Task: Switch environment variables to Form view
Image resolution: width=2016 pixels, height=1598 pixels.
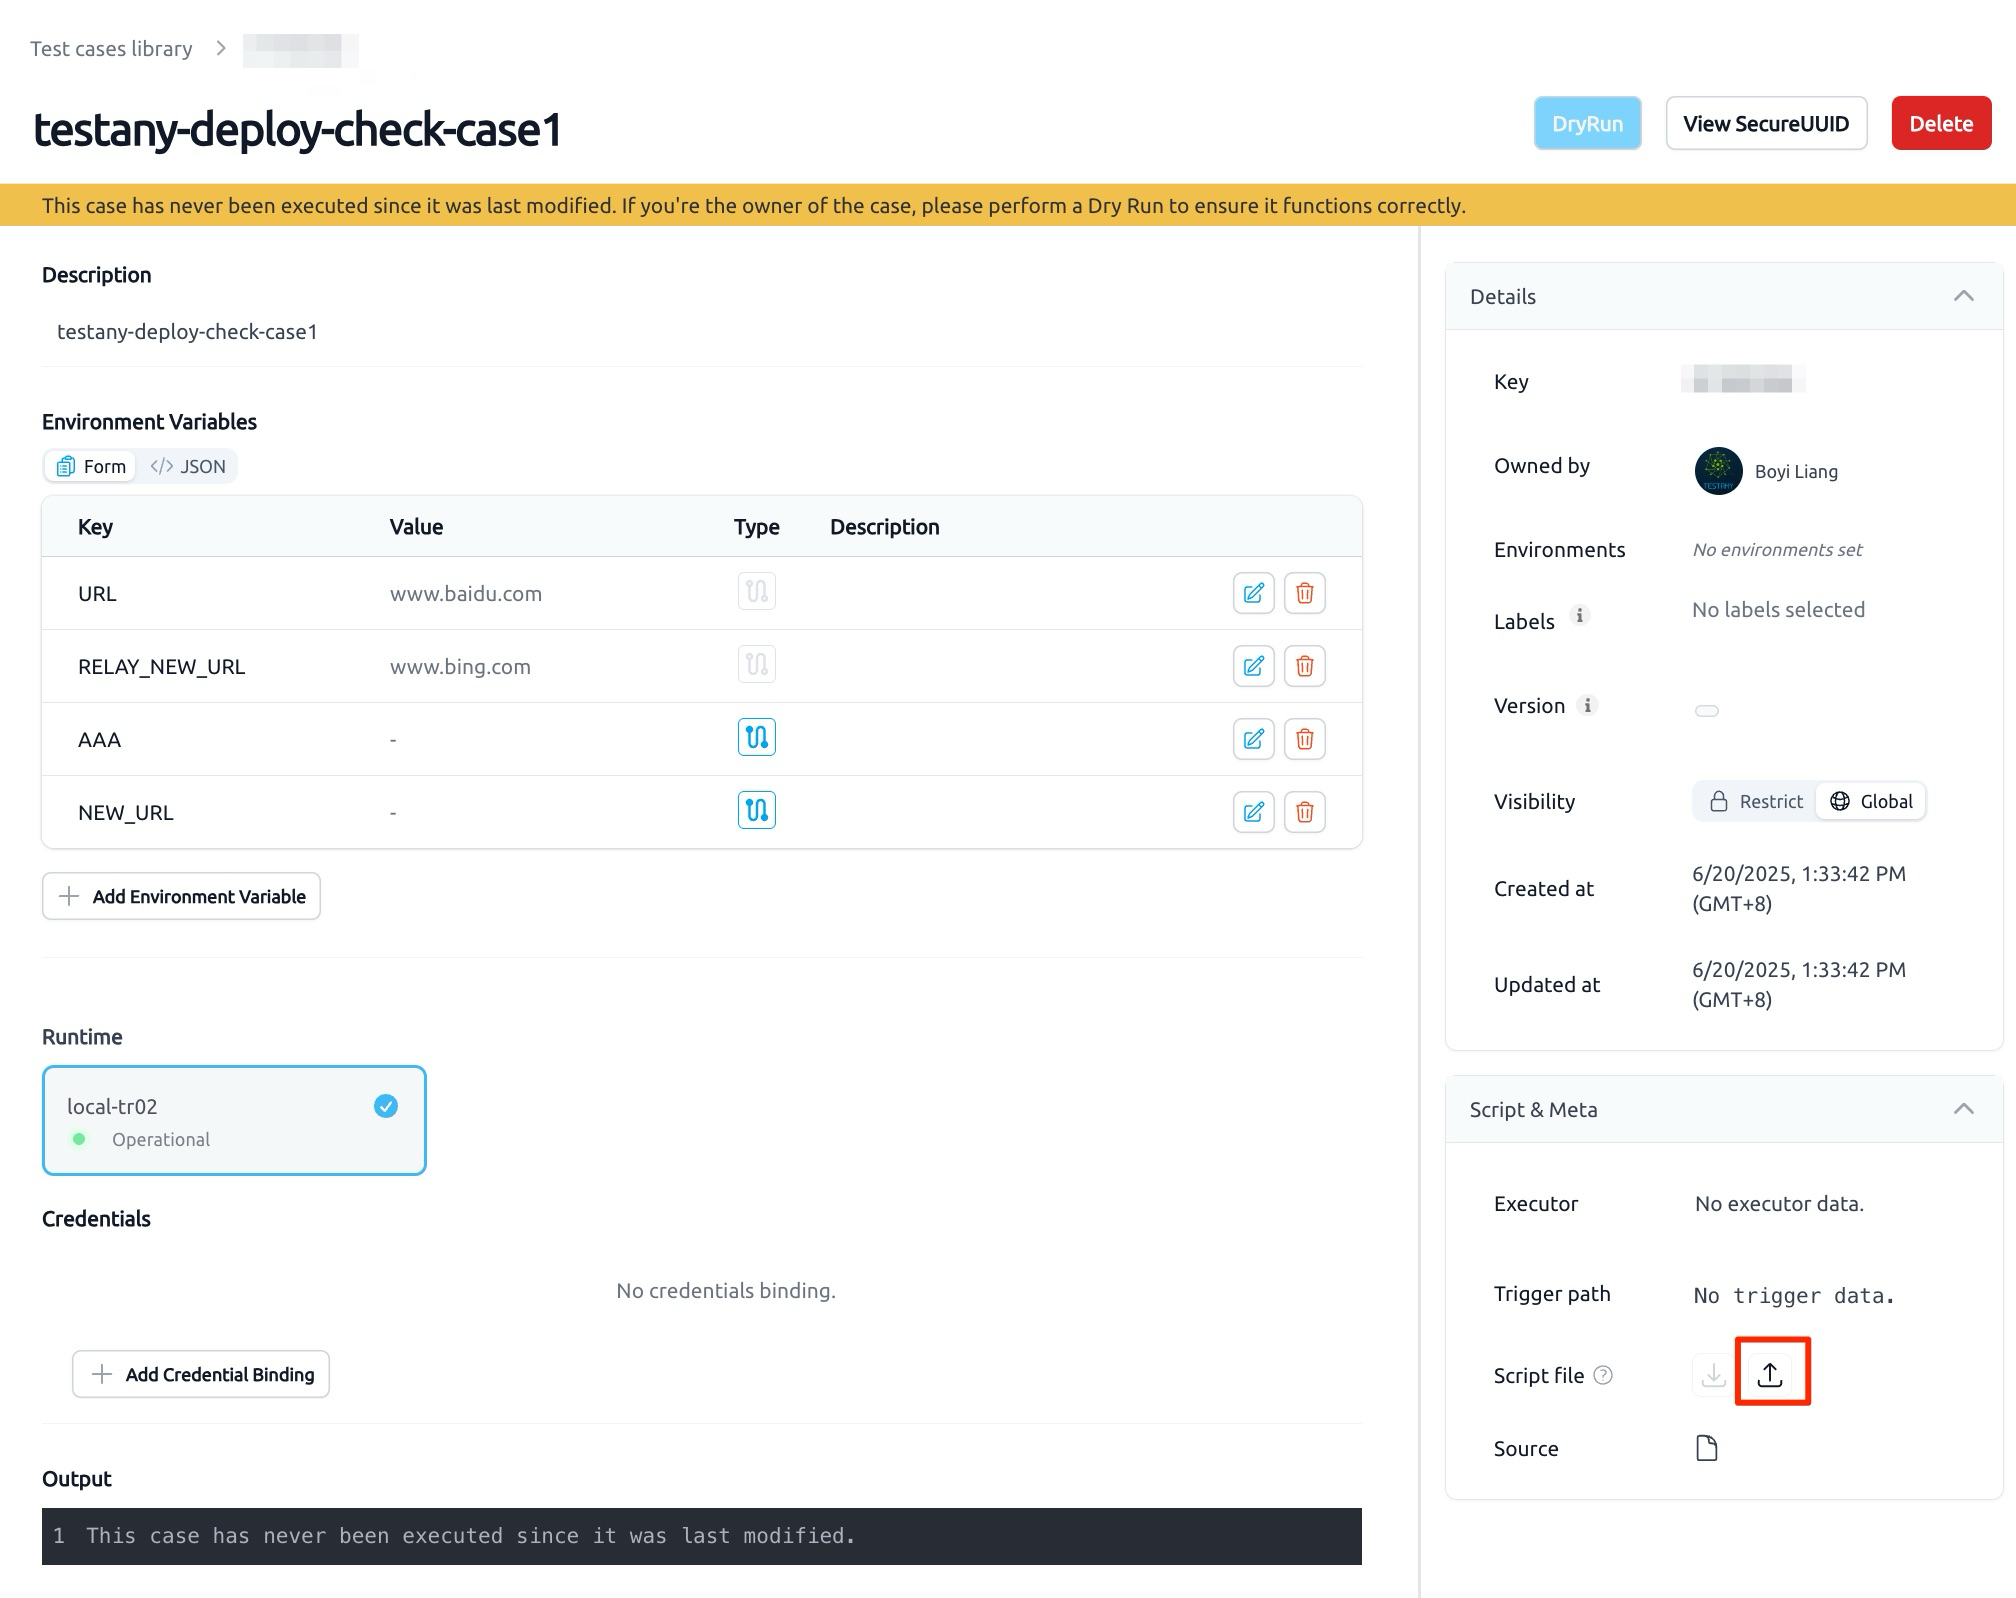Action: pos(91,466)
